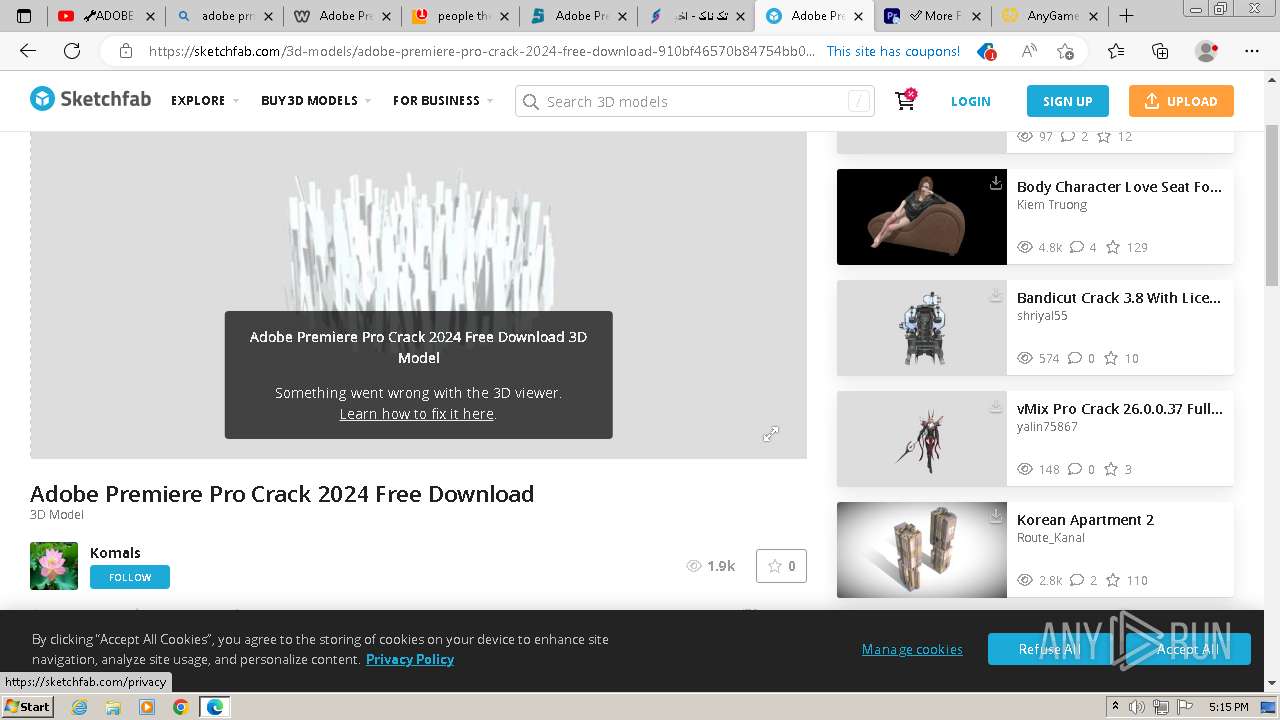Viewport: 1280px width, 720px height.
Task: Click Refuse All cookies button
Action: pyautogui.click(x=1050, y=649)
